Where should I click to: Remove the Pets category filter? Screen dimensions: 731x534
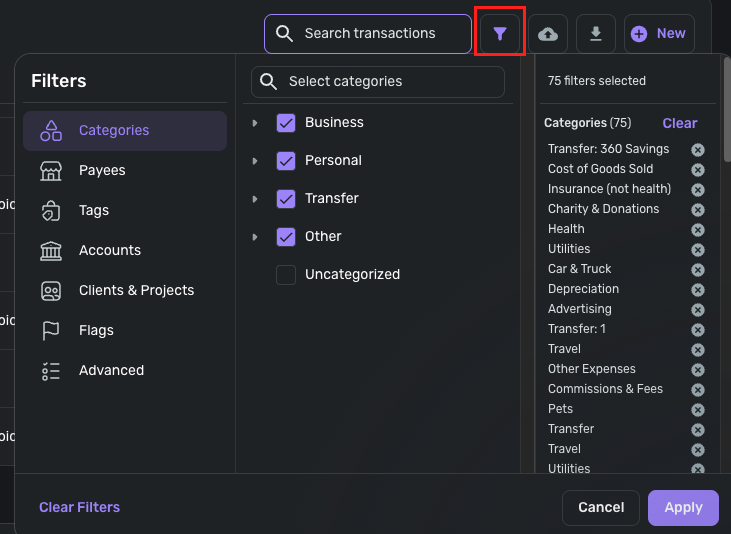[698, 410]
